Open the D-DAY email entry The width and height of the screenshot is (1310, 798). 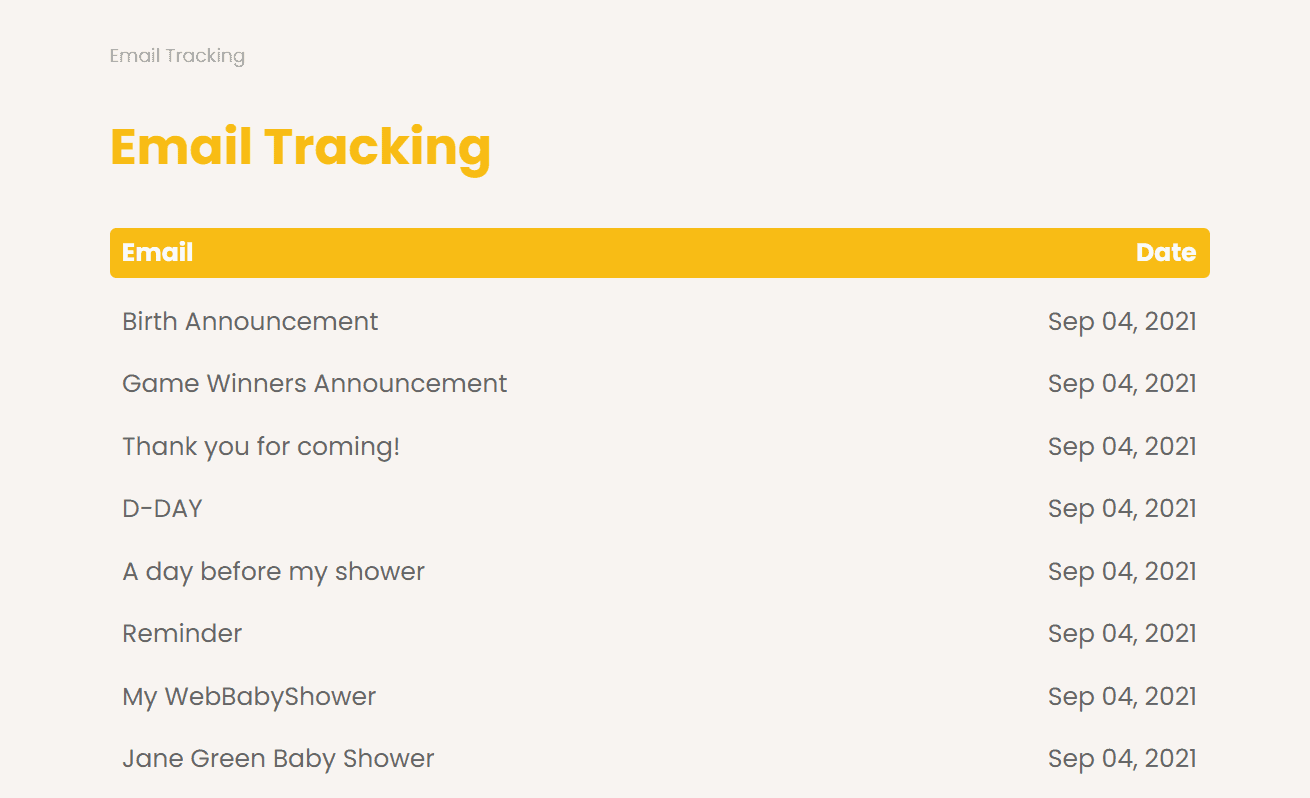click(x=162, y=508)
